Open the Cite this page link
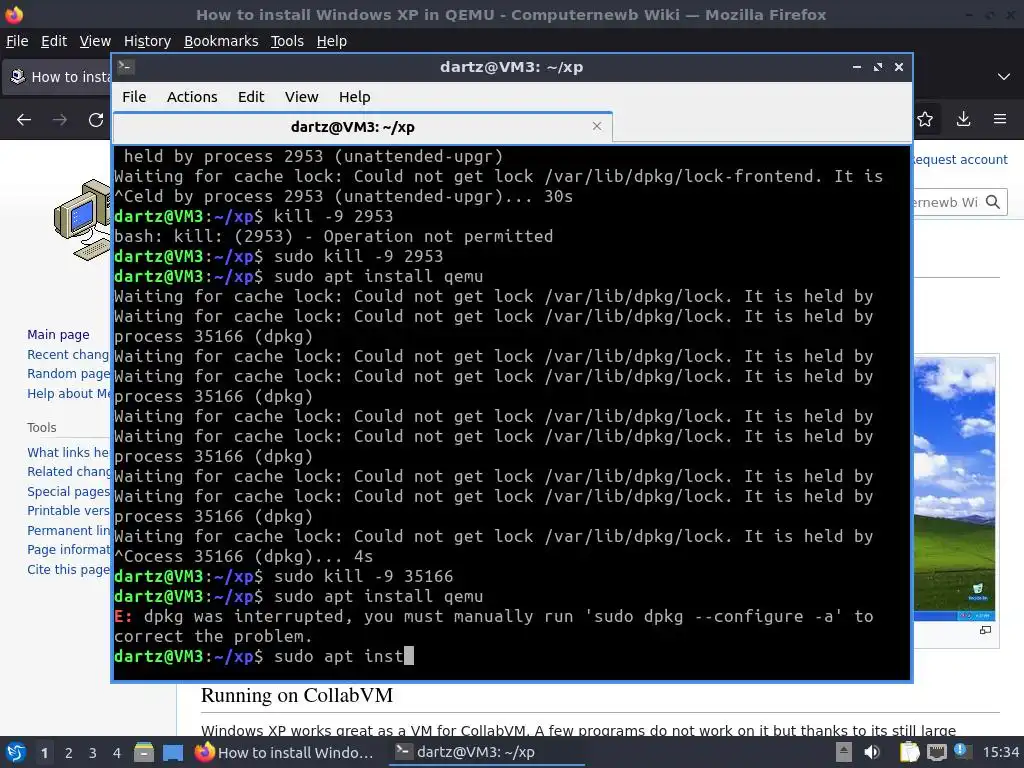 pyautogui.click(x=68, y=569)
